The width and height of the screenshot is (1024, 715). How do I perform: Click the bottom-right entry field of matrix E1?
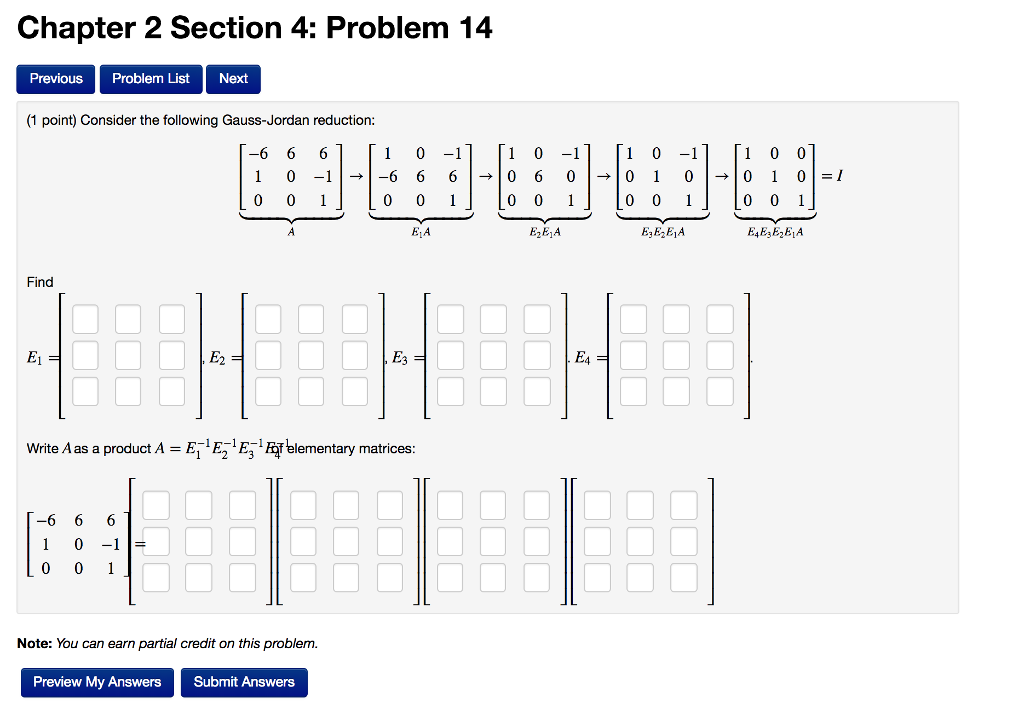click(171, 391)
